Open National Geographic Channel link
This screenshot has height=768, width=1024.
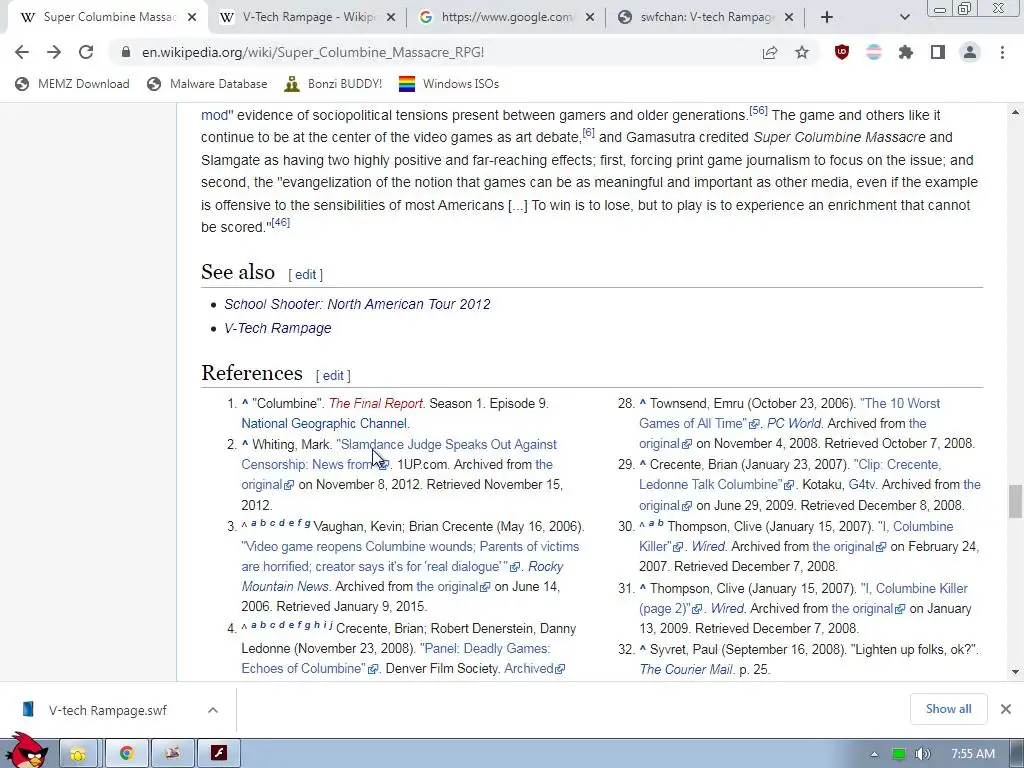click(324, 423)
